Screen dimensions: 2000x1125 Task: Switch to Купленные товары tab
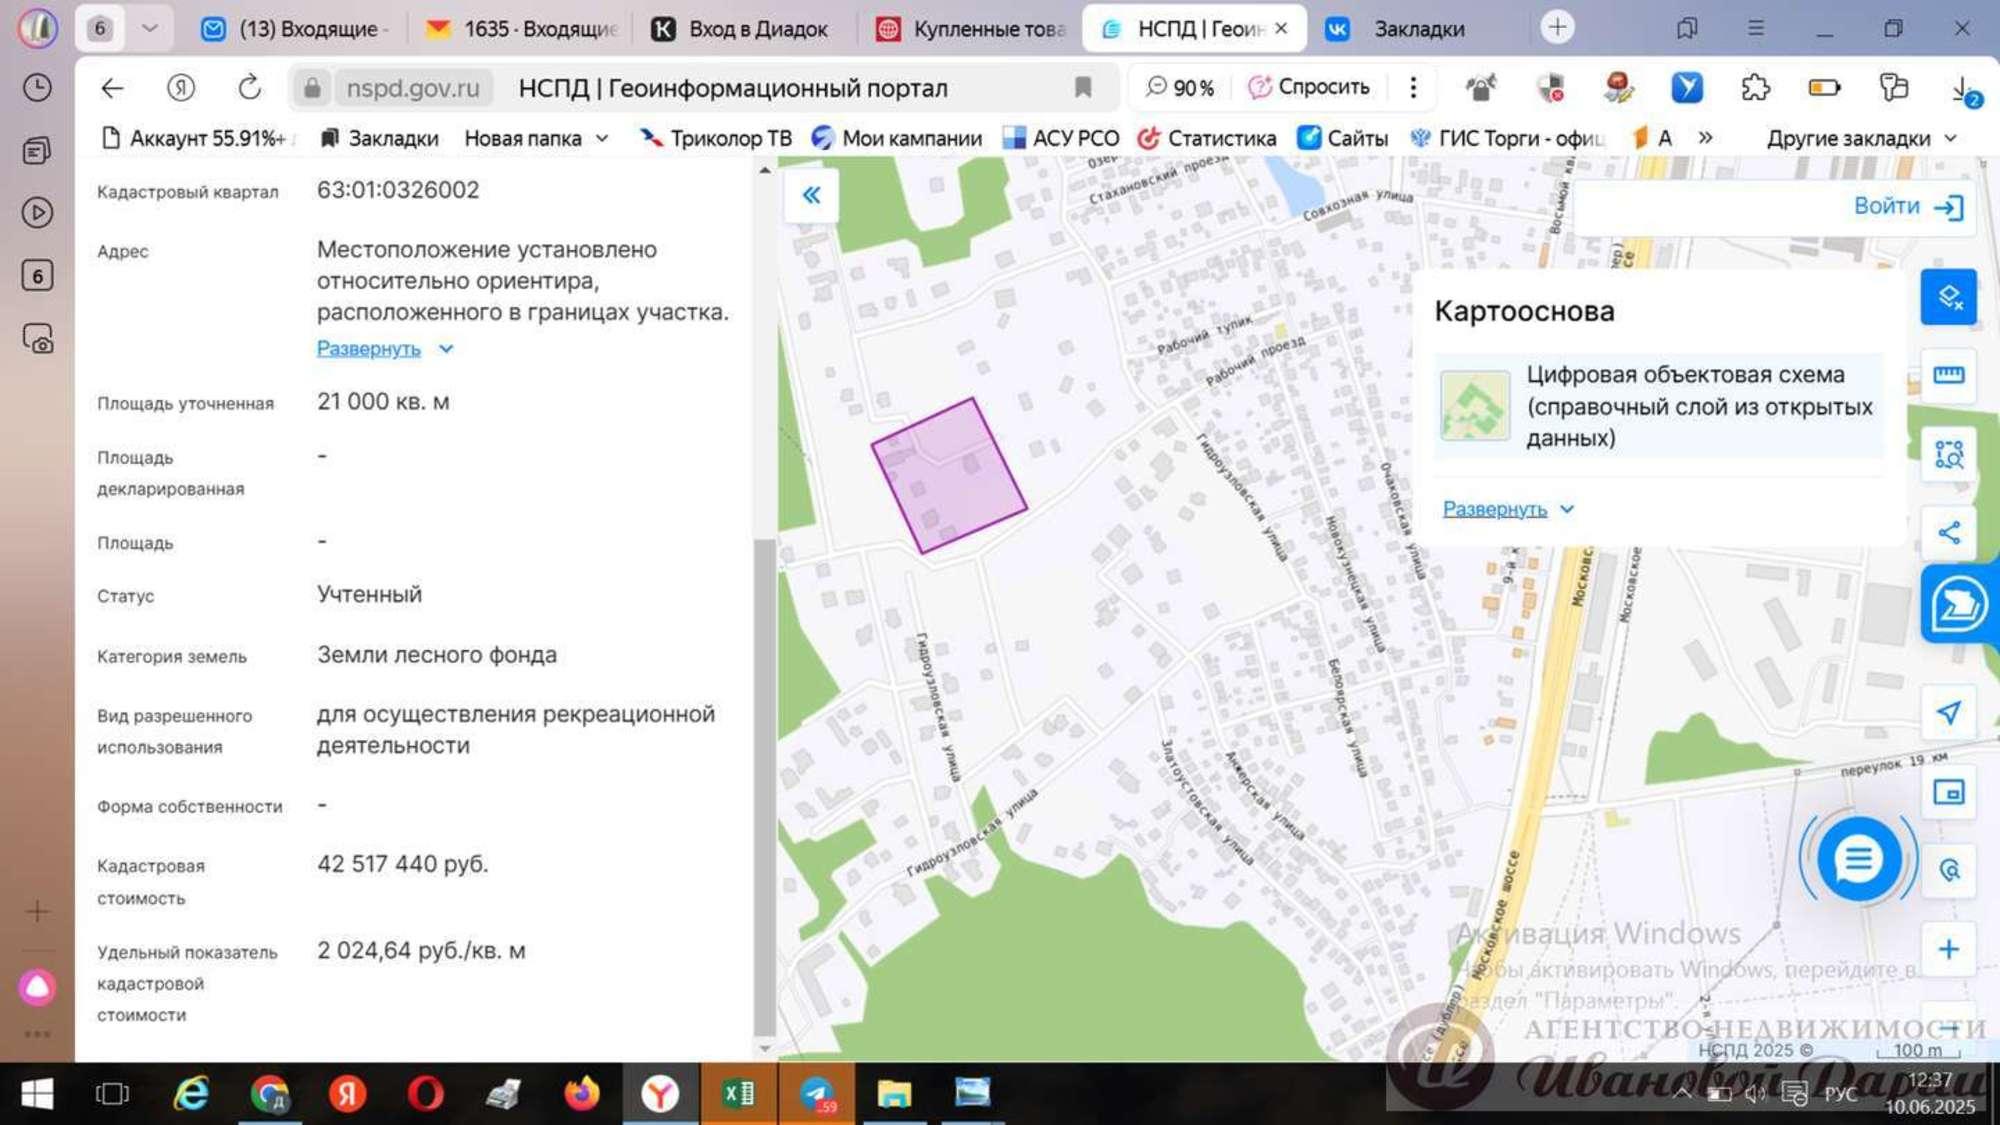click(x=972, y=29)
